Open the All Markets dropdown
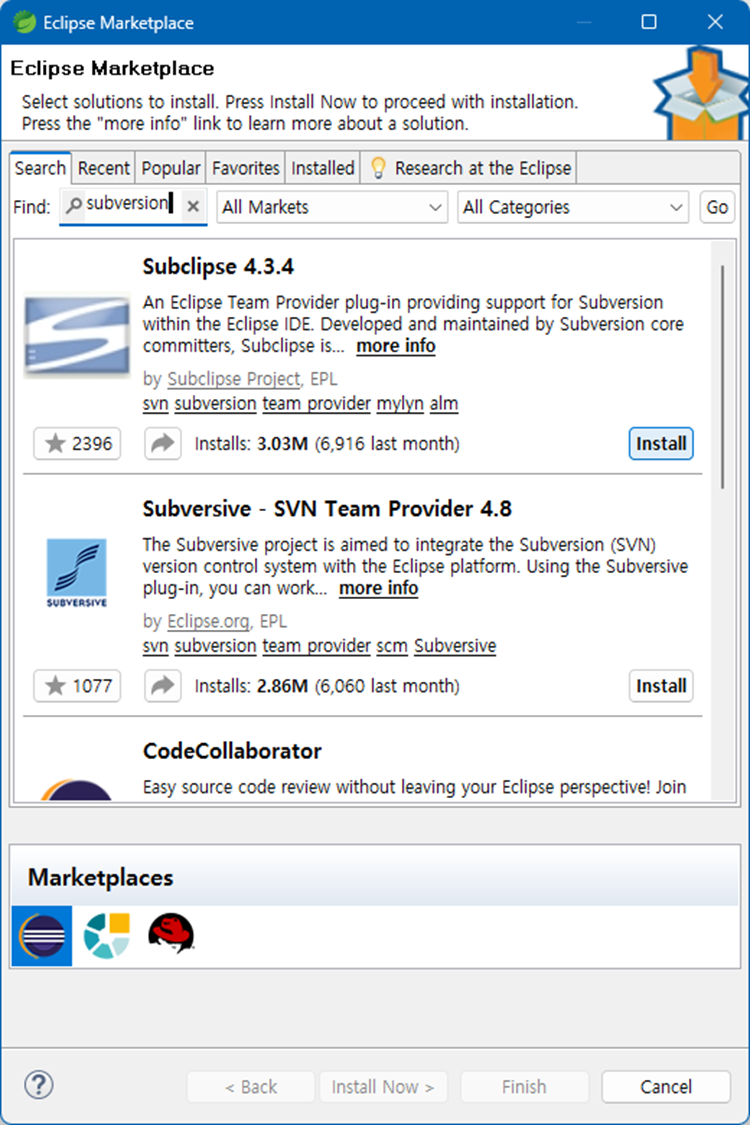This screenshot has width=750, height=1125. pyautogui.click(x=332, y=207)
